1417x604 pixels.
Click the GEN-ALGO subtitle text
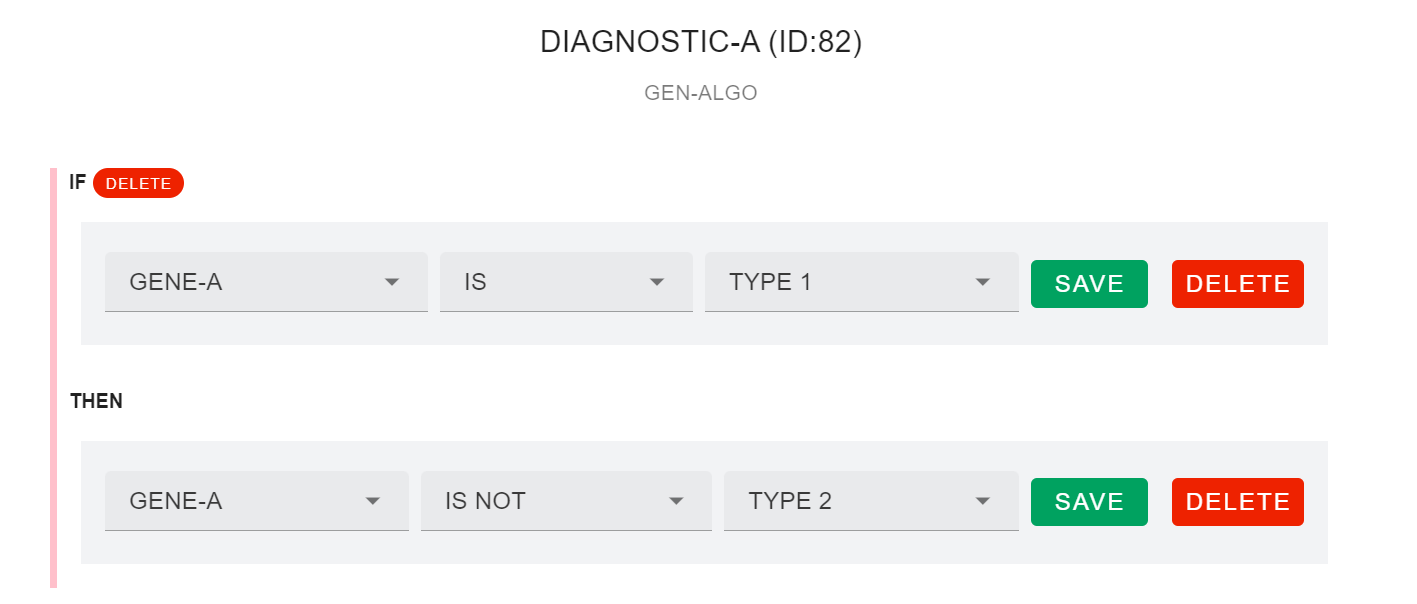pos(700,93)
